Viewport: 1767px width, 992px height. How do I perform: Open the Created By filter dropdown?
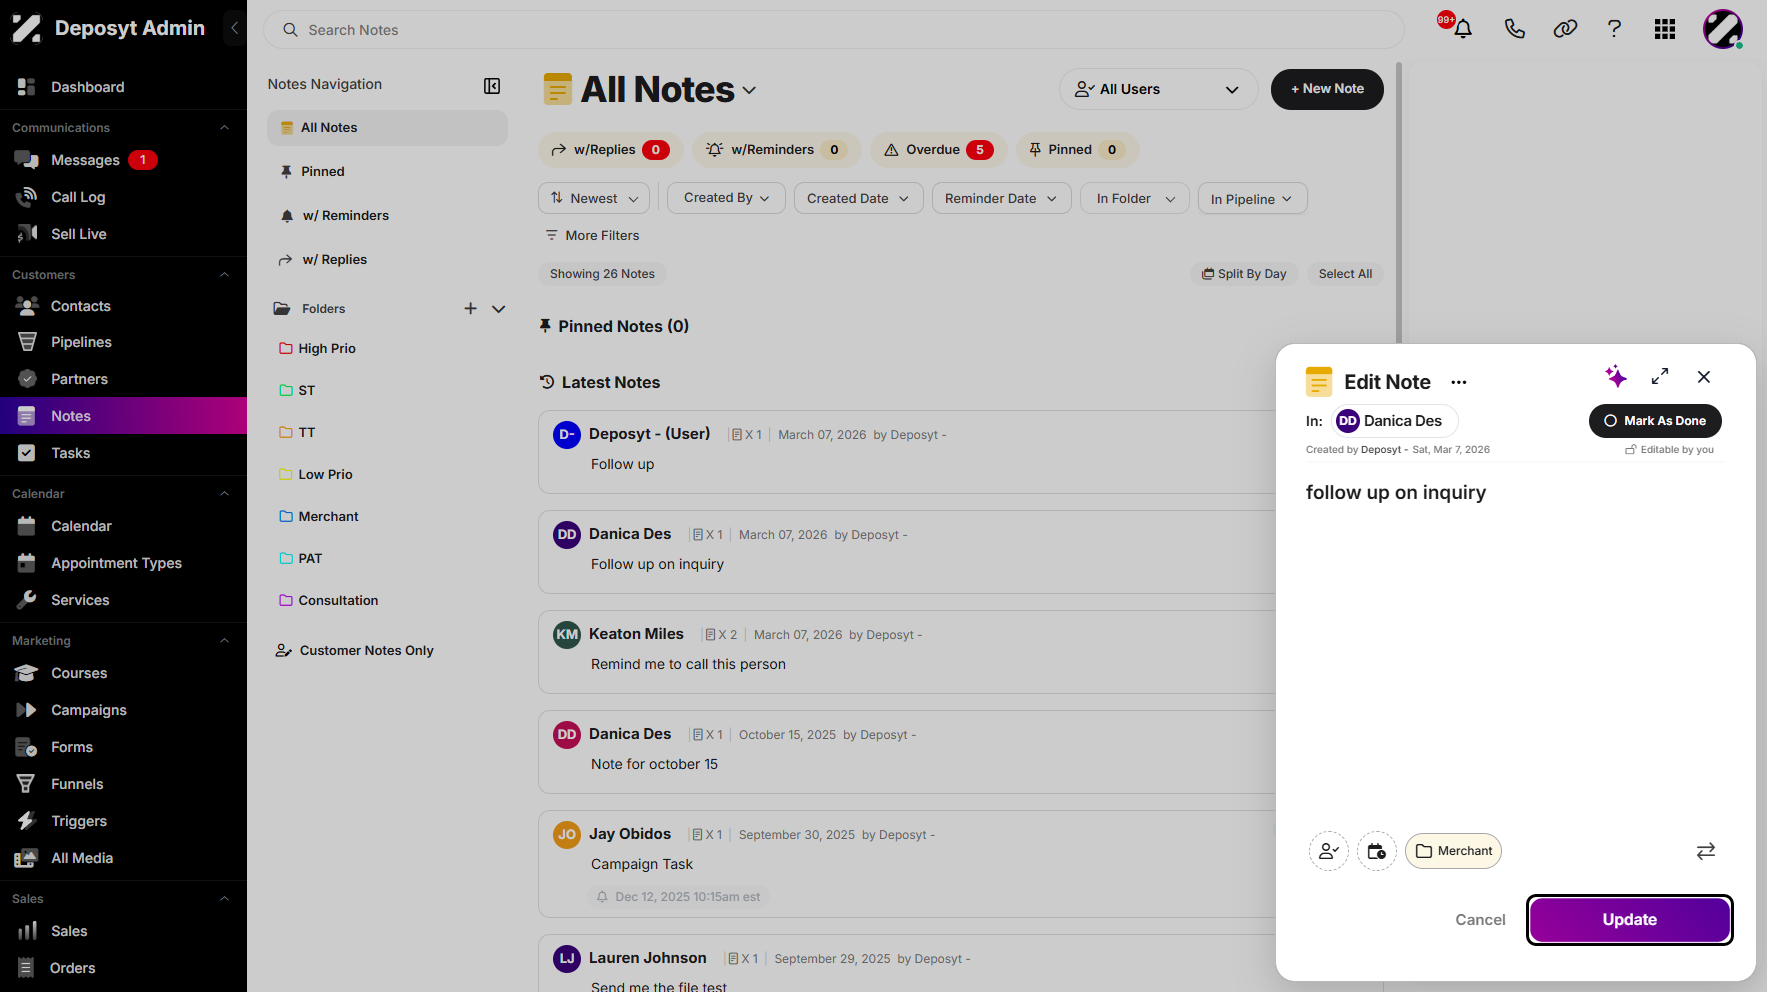coord(726,198)
